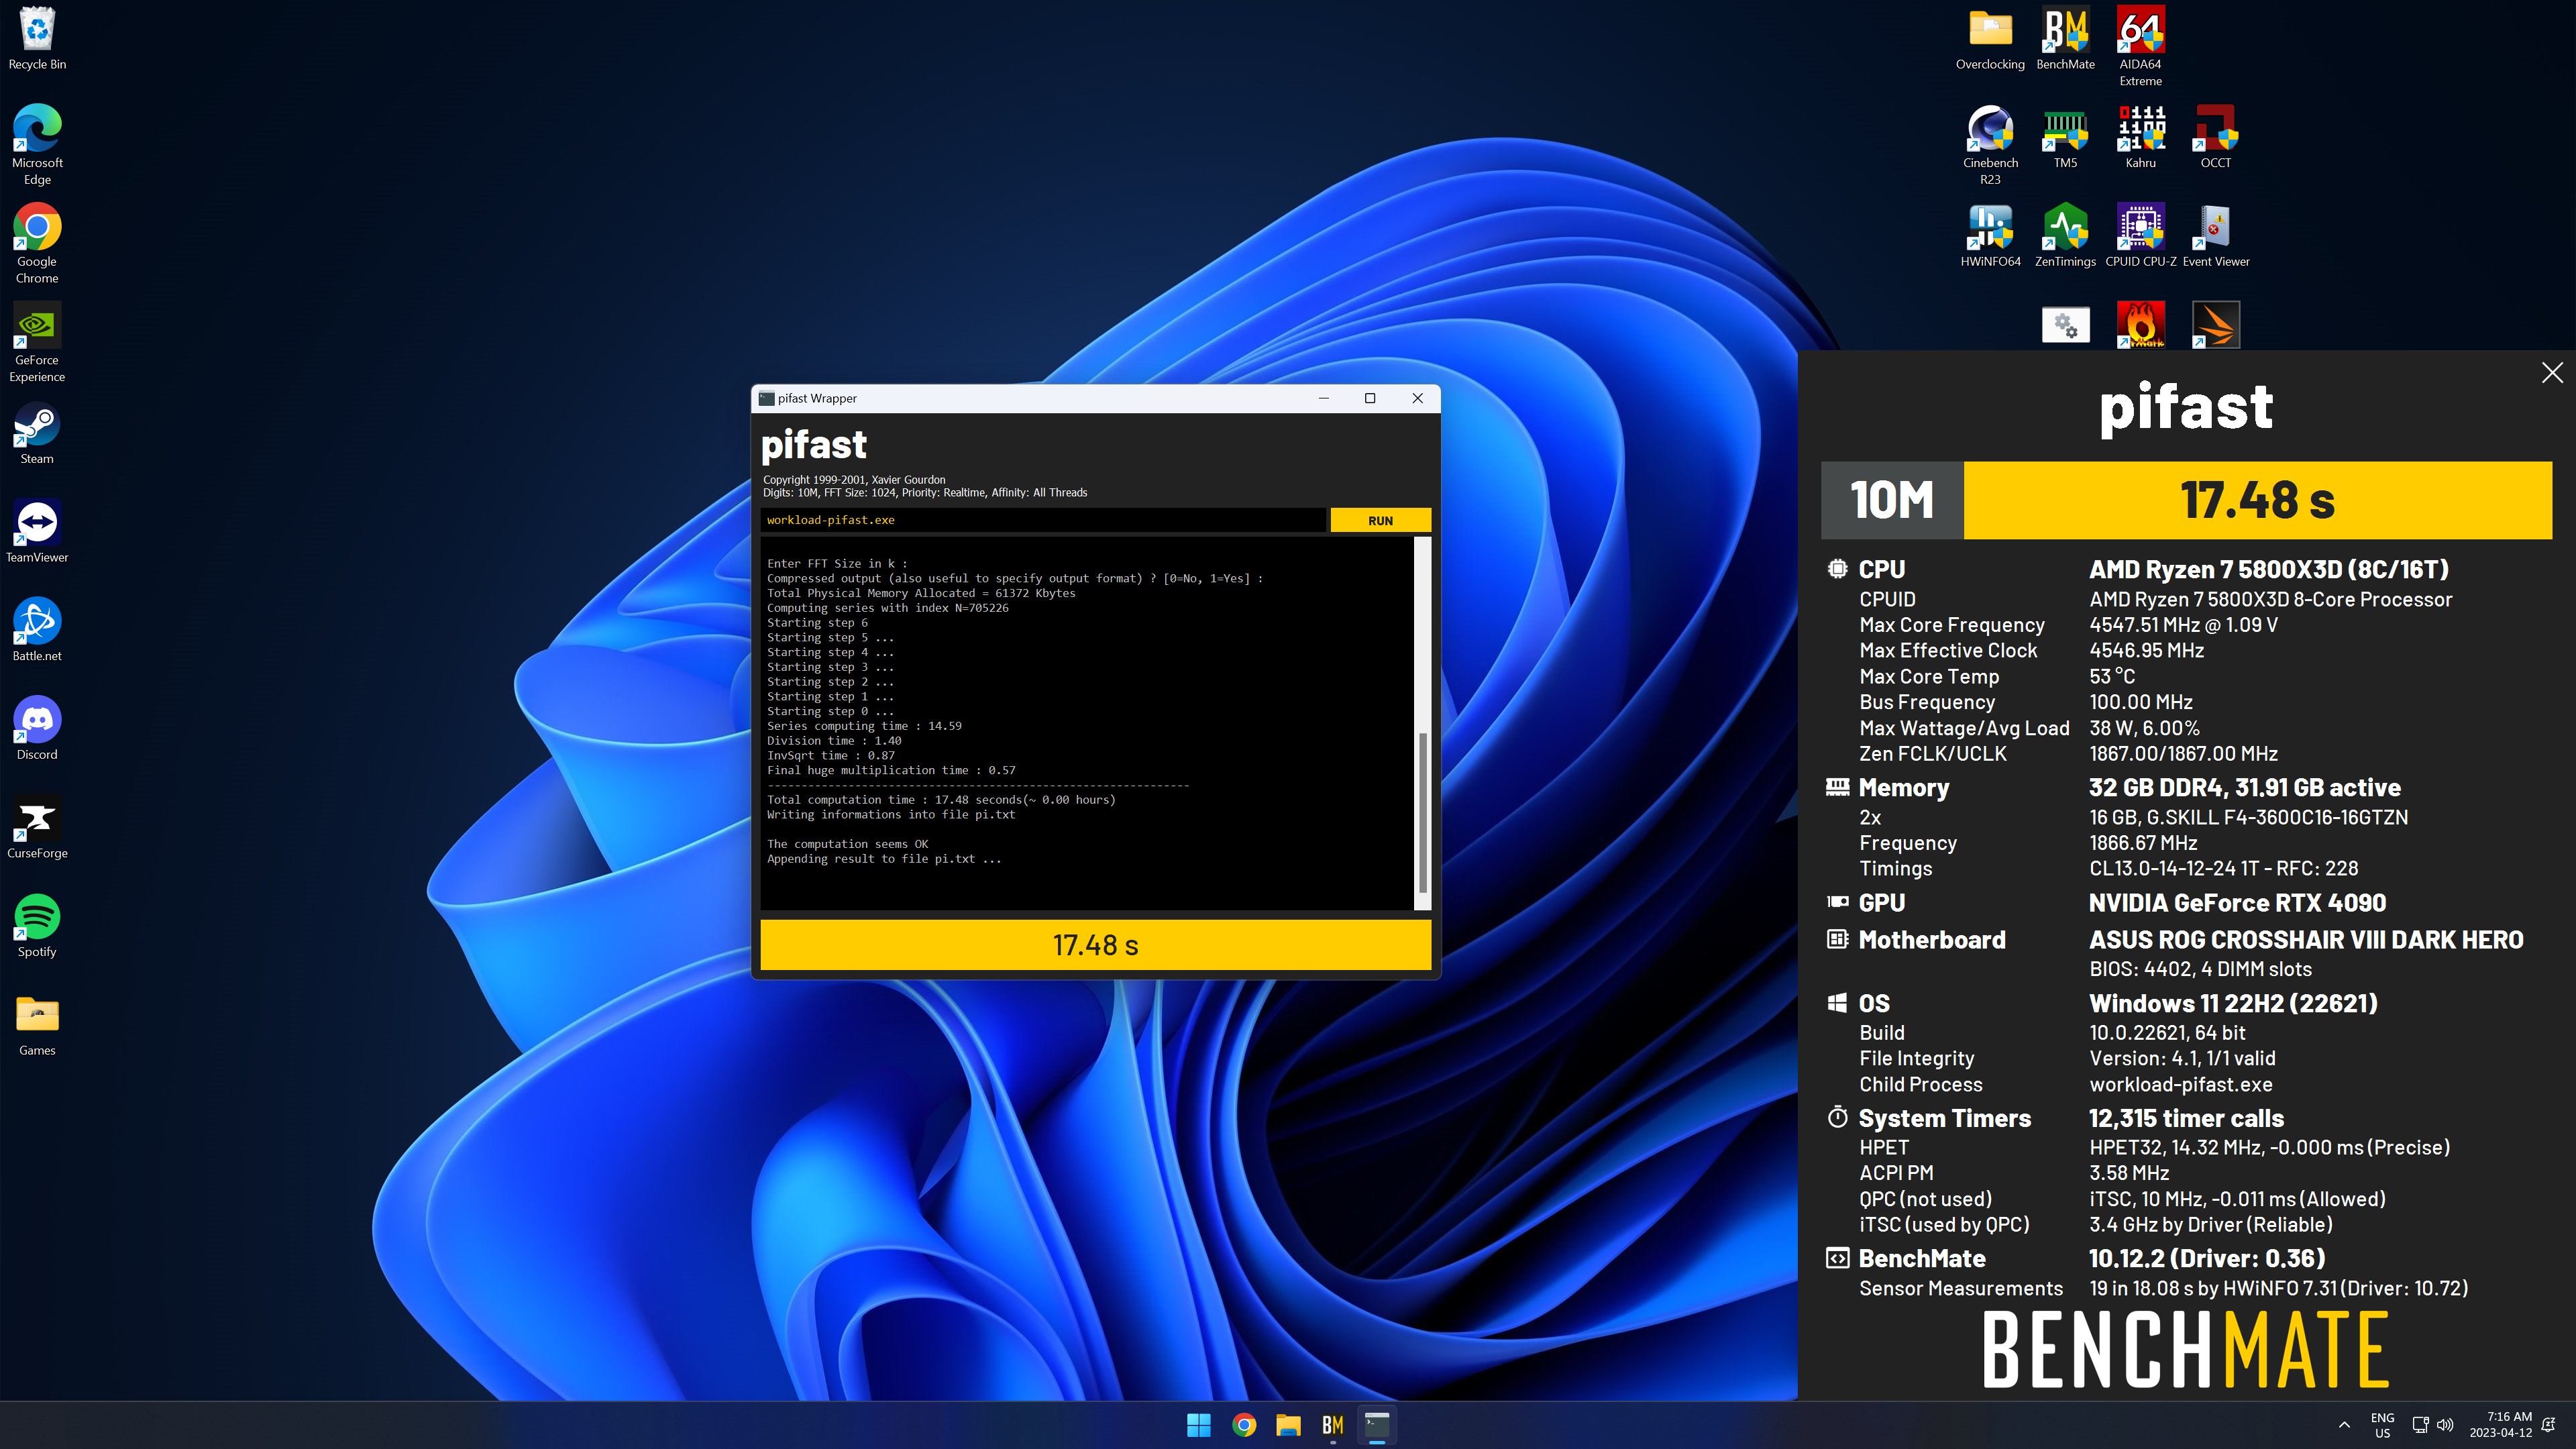Open volume speaker tray icon
The height and width of the screenshot is (1449, 2576).
tap(2445, 1425)
